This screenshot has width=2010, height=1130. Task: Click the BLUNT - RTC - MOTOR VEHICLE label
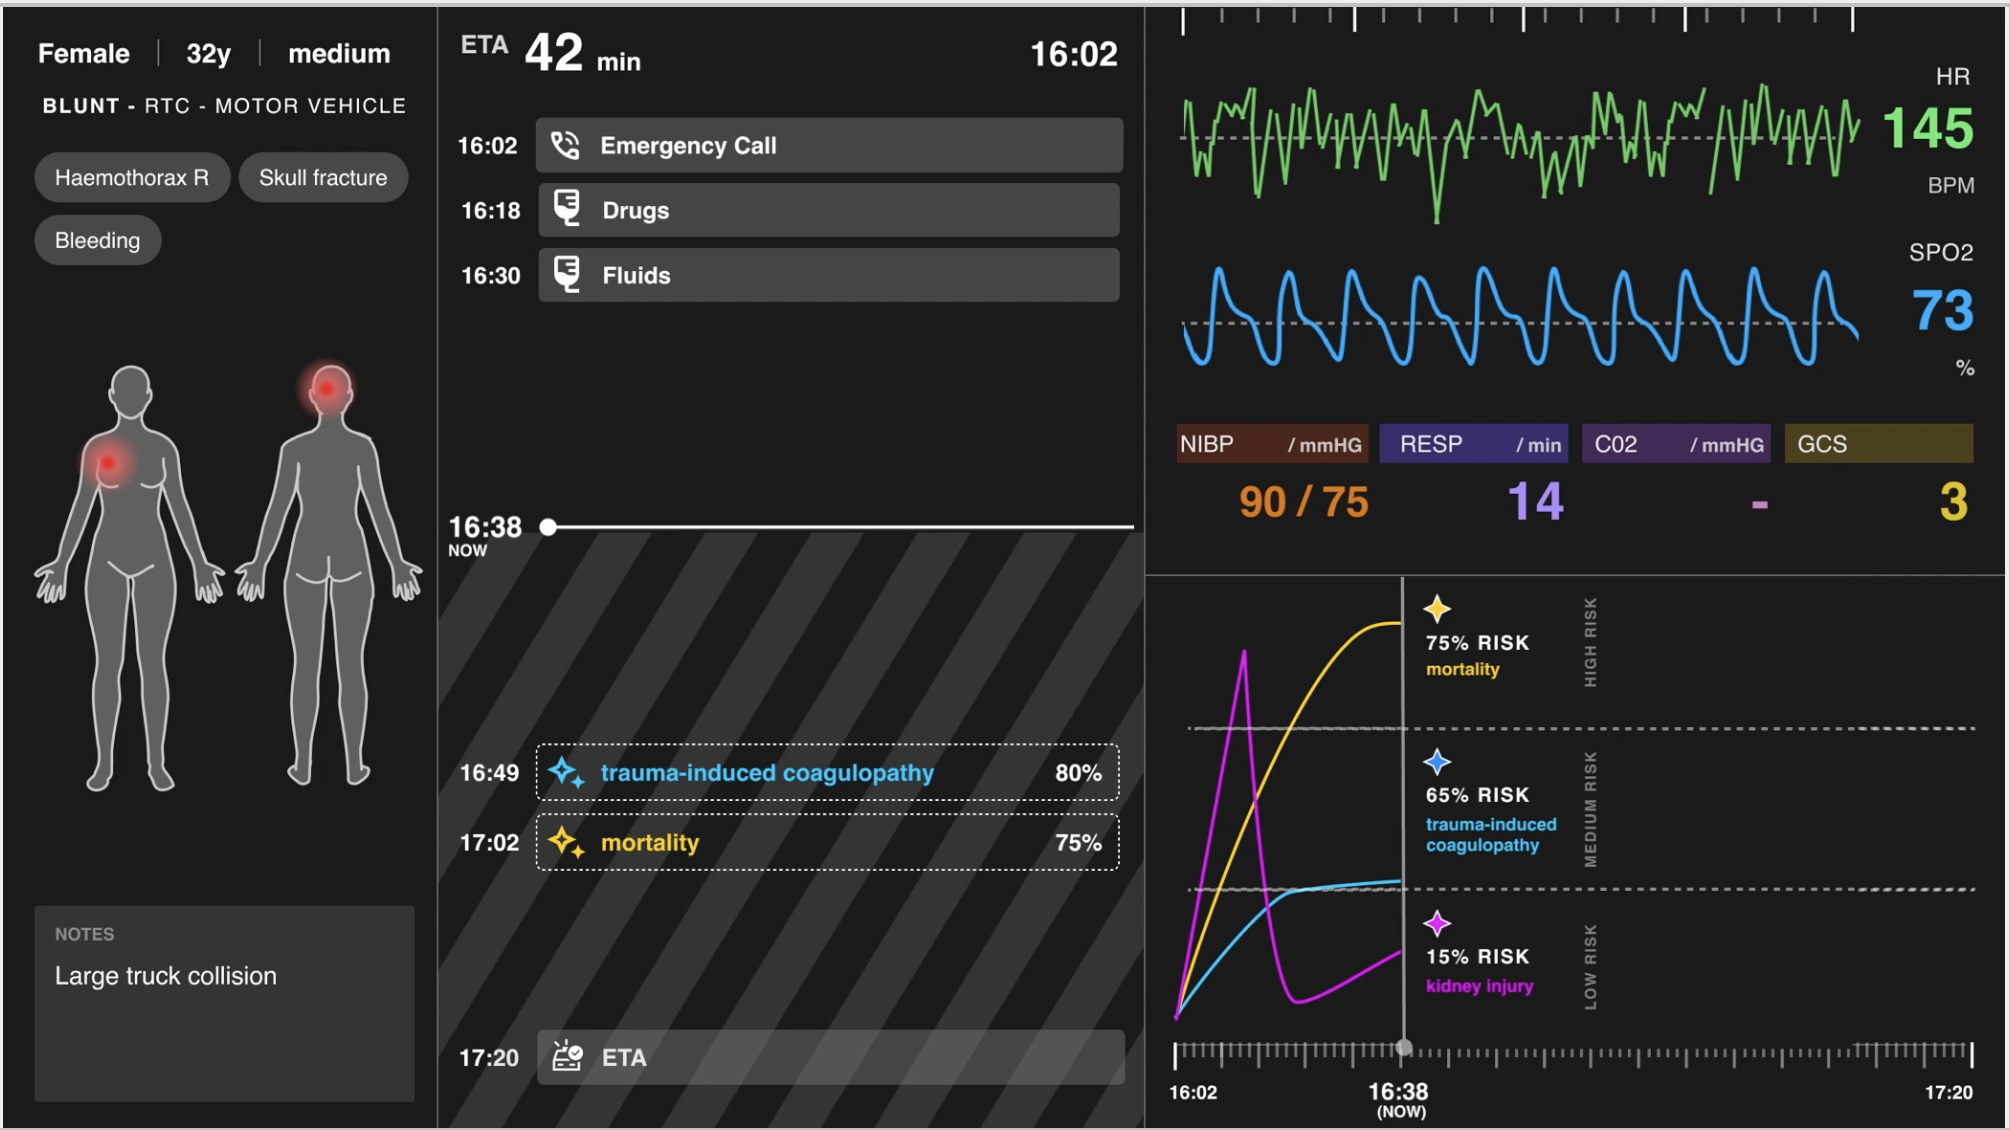224,106
